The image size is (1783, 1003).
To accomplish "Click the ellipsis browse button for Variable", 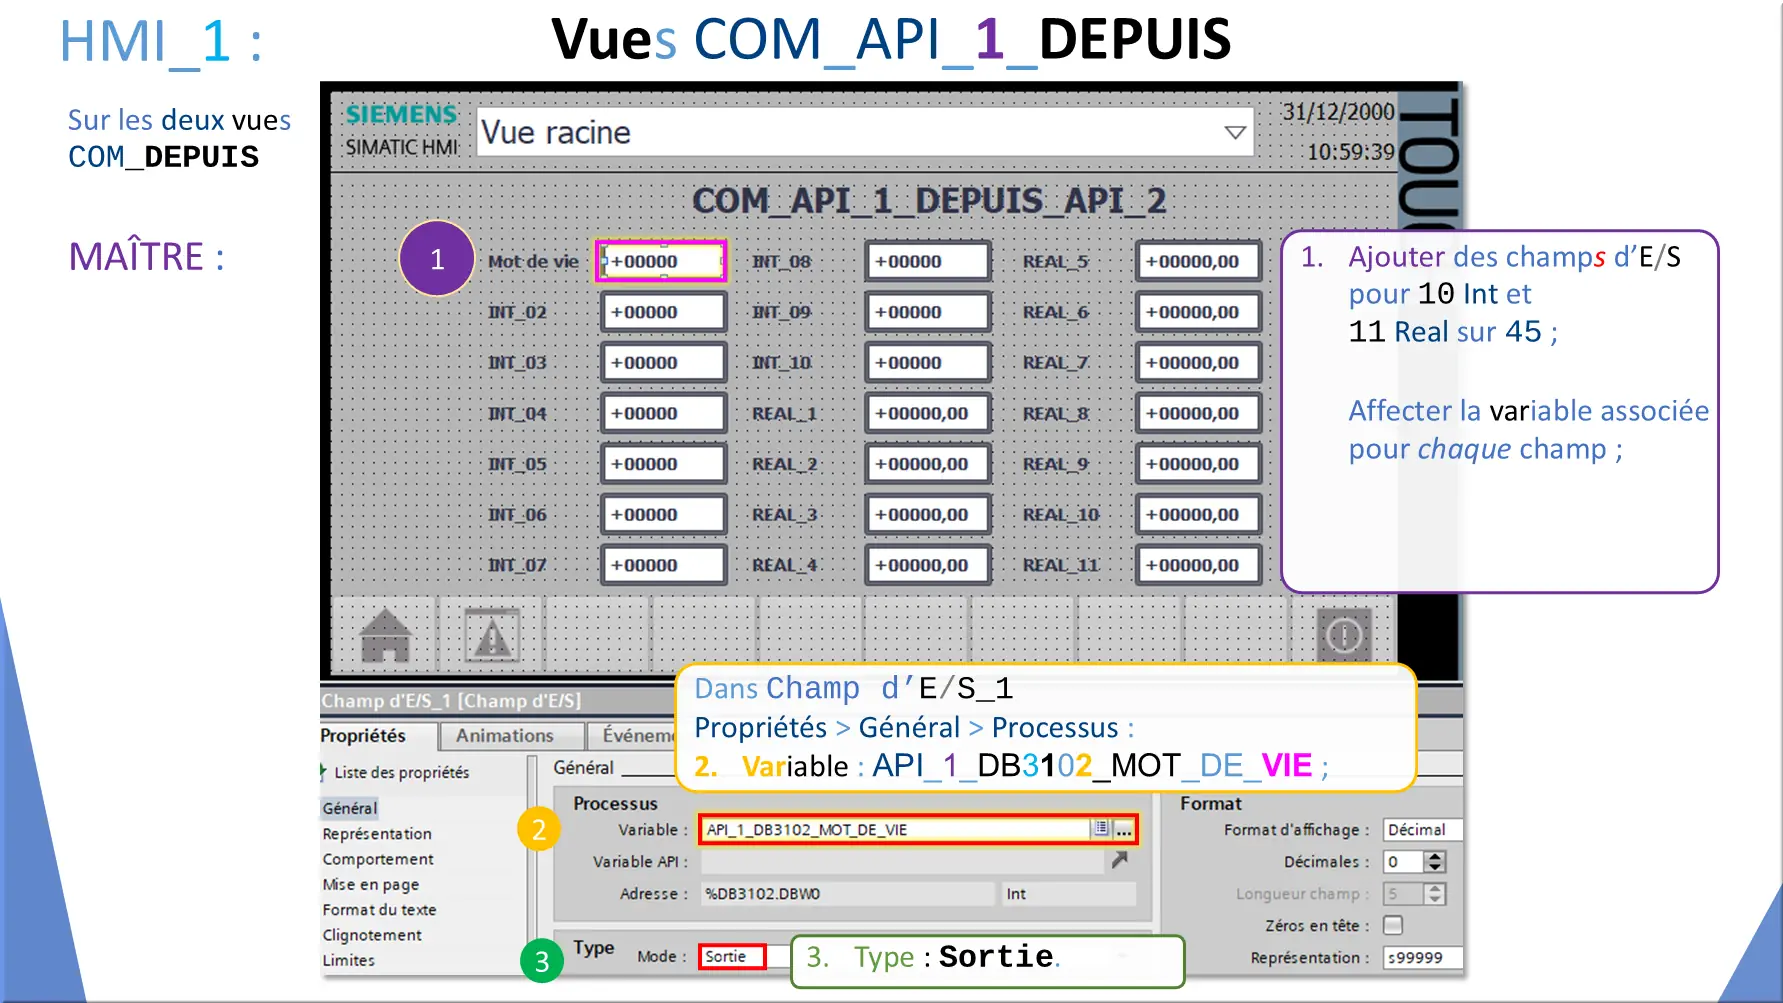I will (x=1124, y=829).
